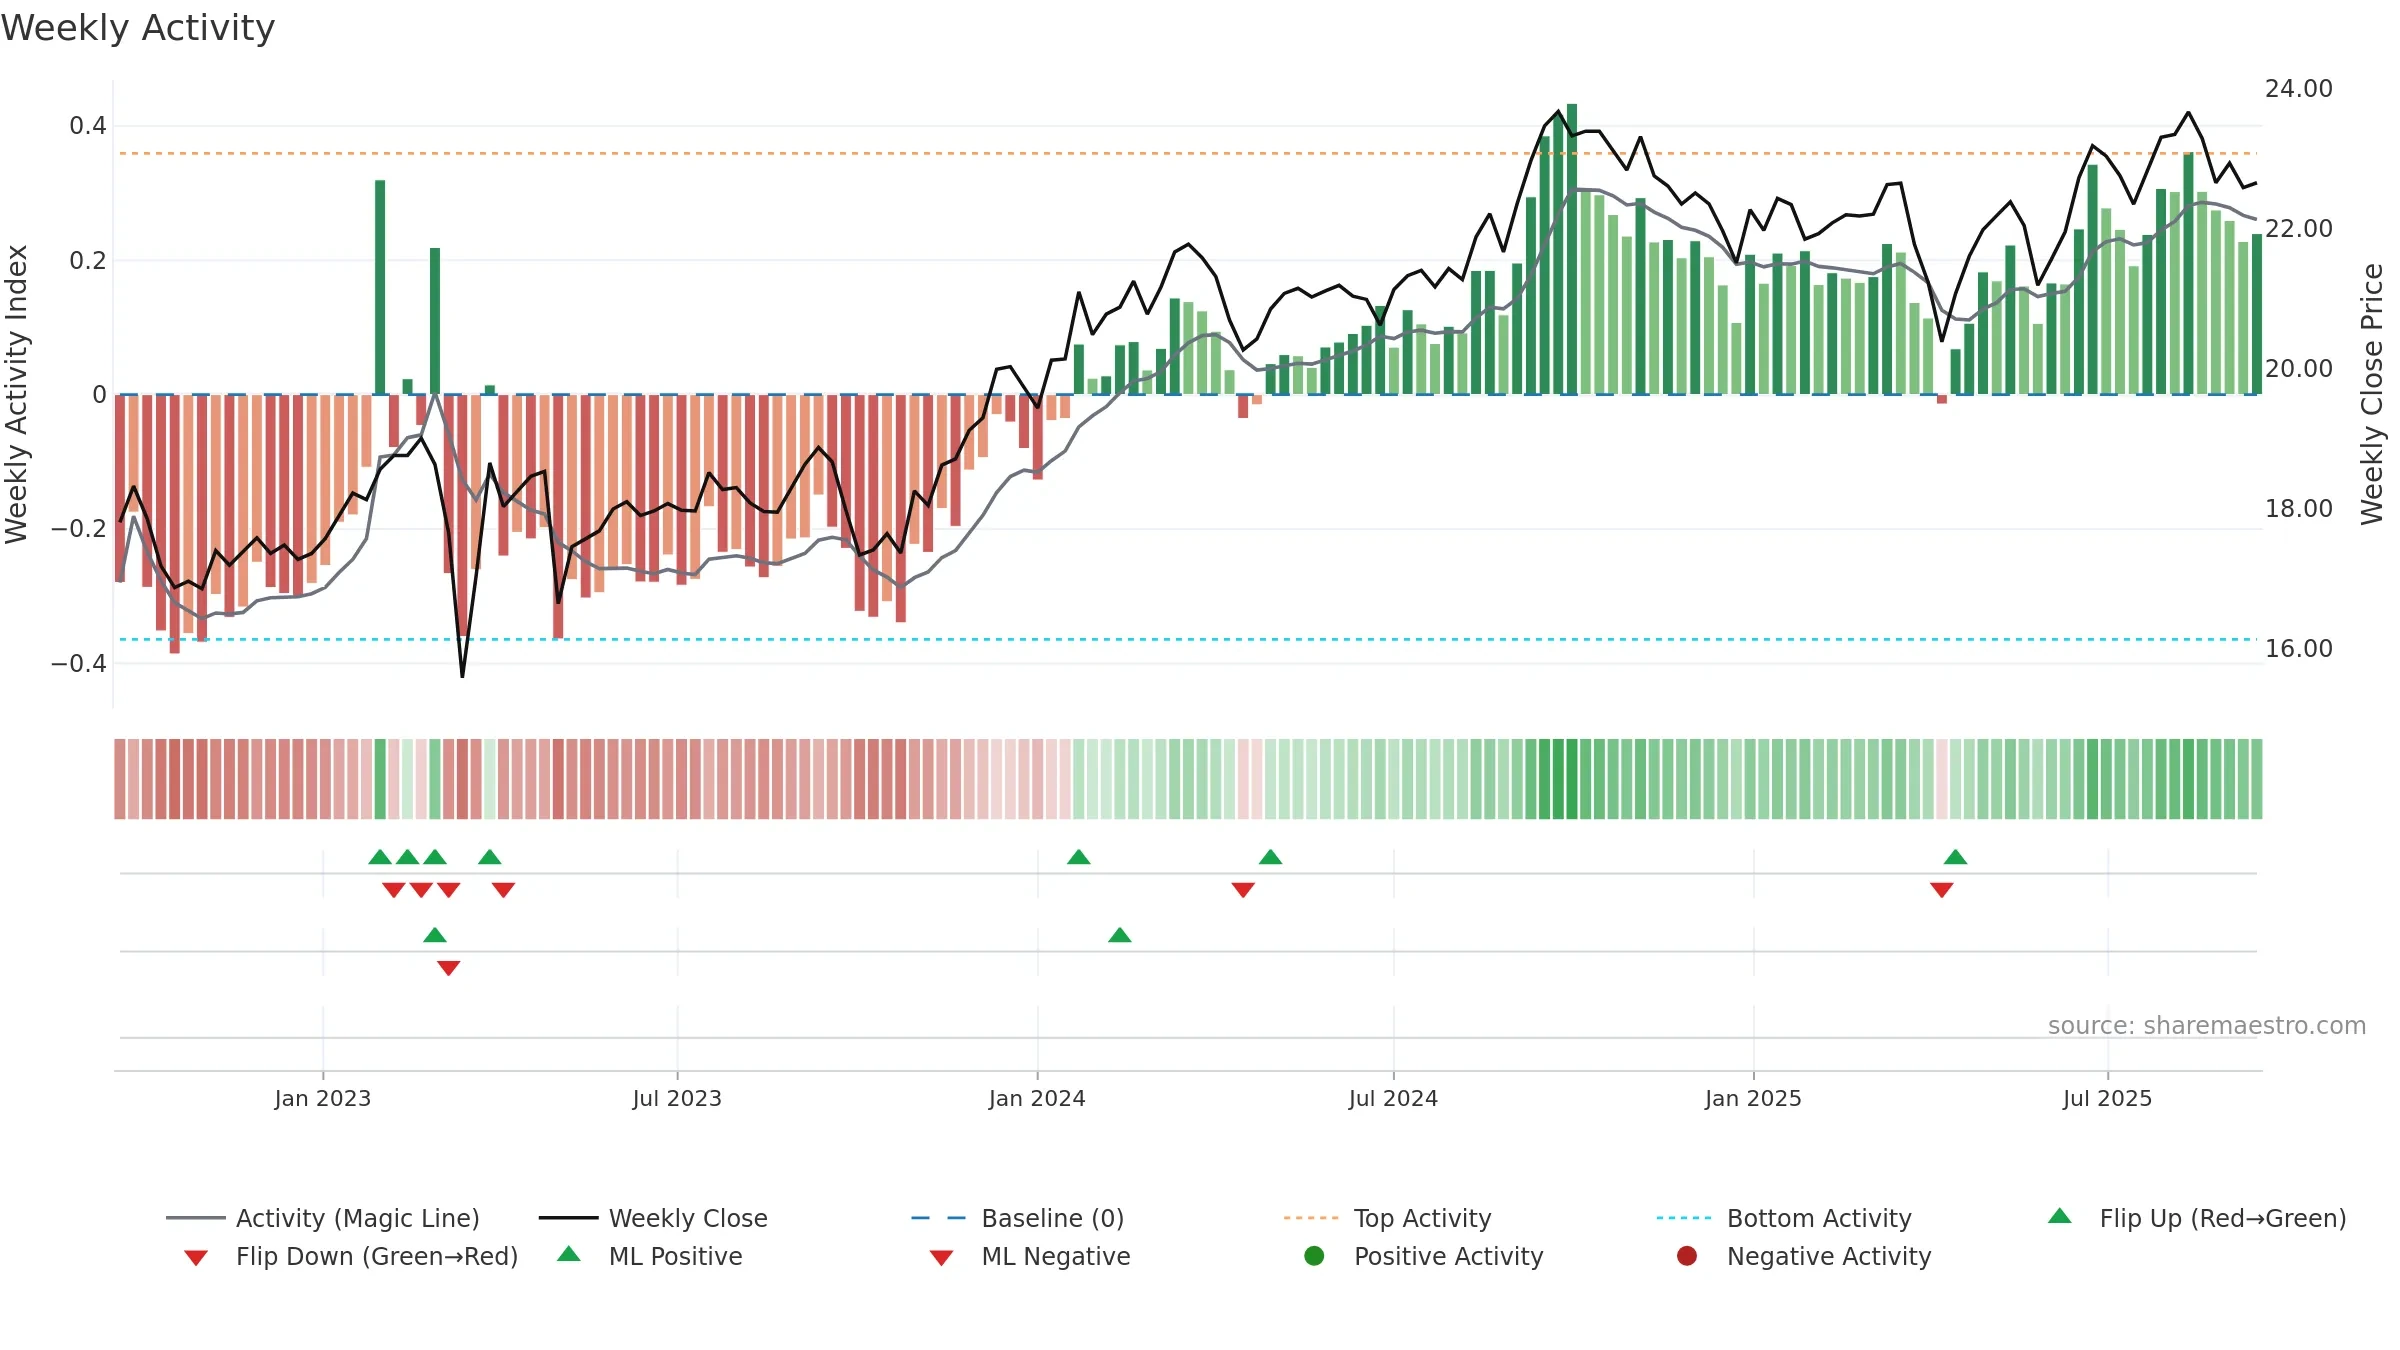Viewport: 2400px width, 1350px height.
Task: Click the −0.2 activity index axis label
Action: point(79,529)
